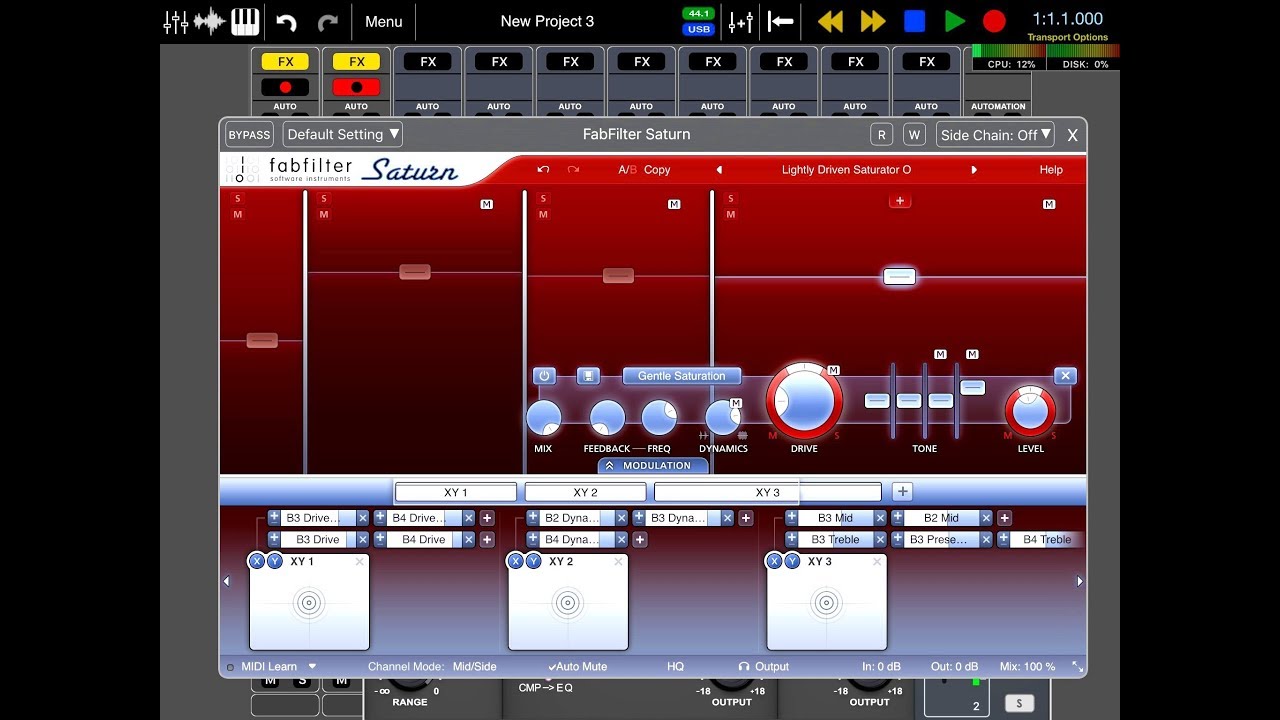The width and height of the screenshot is (1280, 720).
Task: Open preset list Lightly Driven Saturator O
Action: [x=846, y=170]
